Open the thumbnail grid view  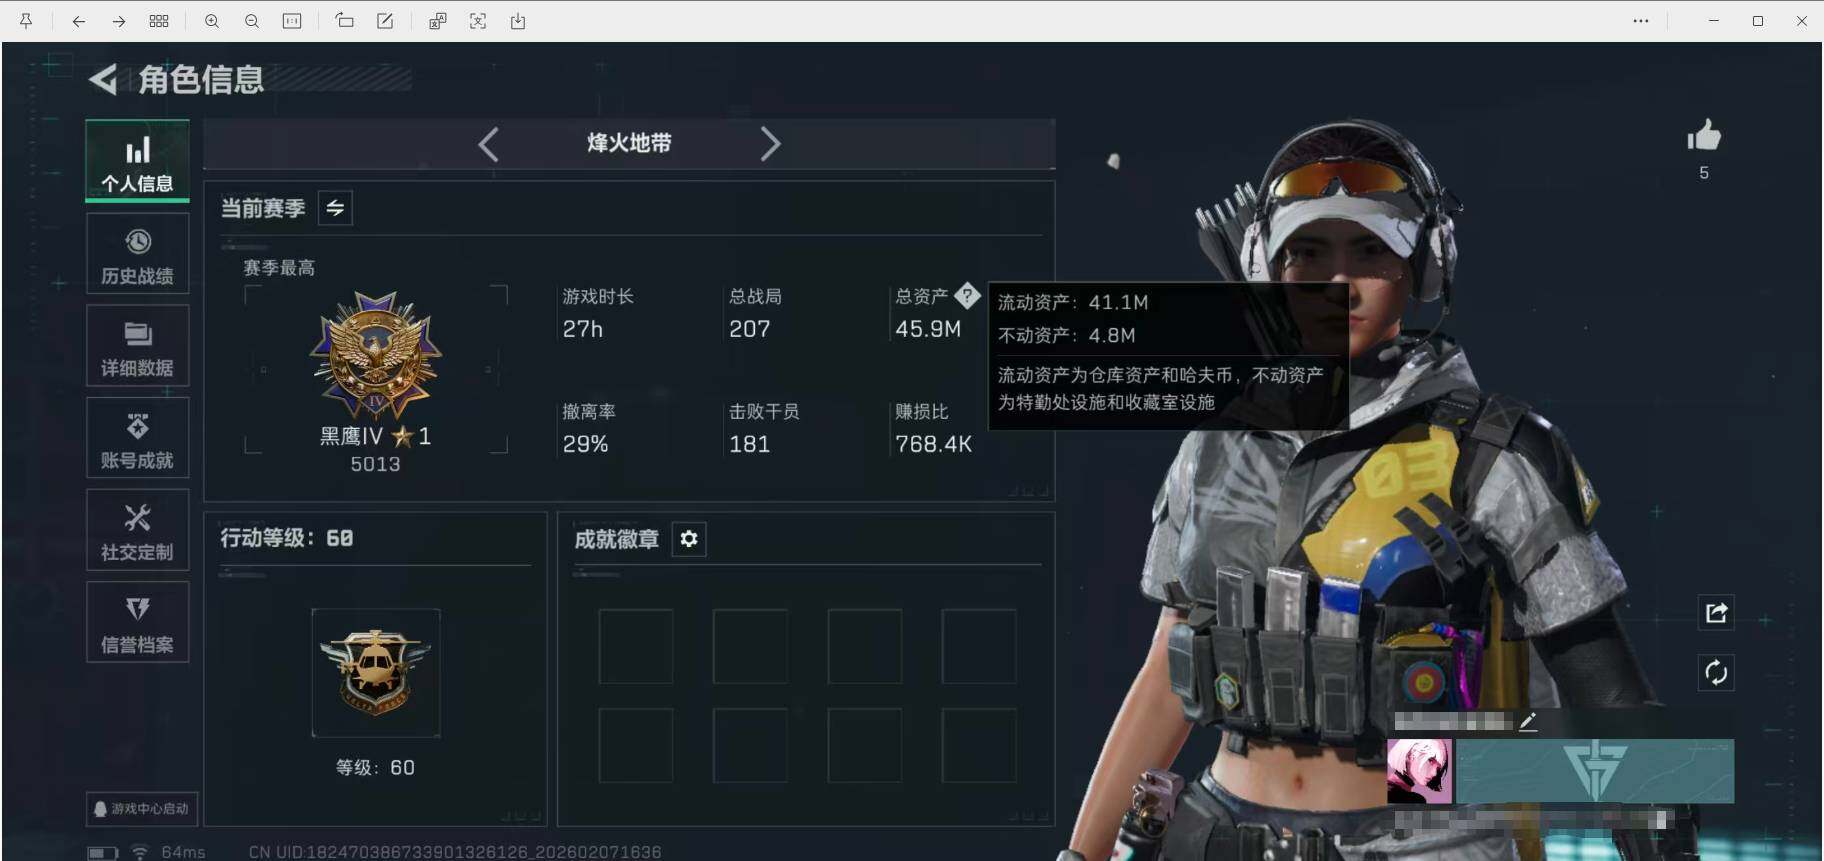158,21
